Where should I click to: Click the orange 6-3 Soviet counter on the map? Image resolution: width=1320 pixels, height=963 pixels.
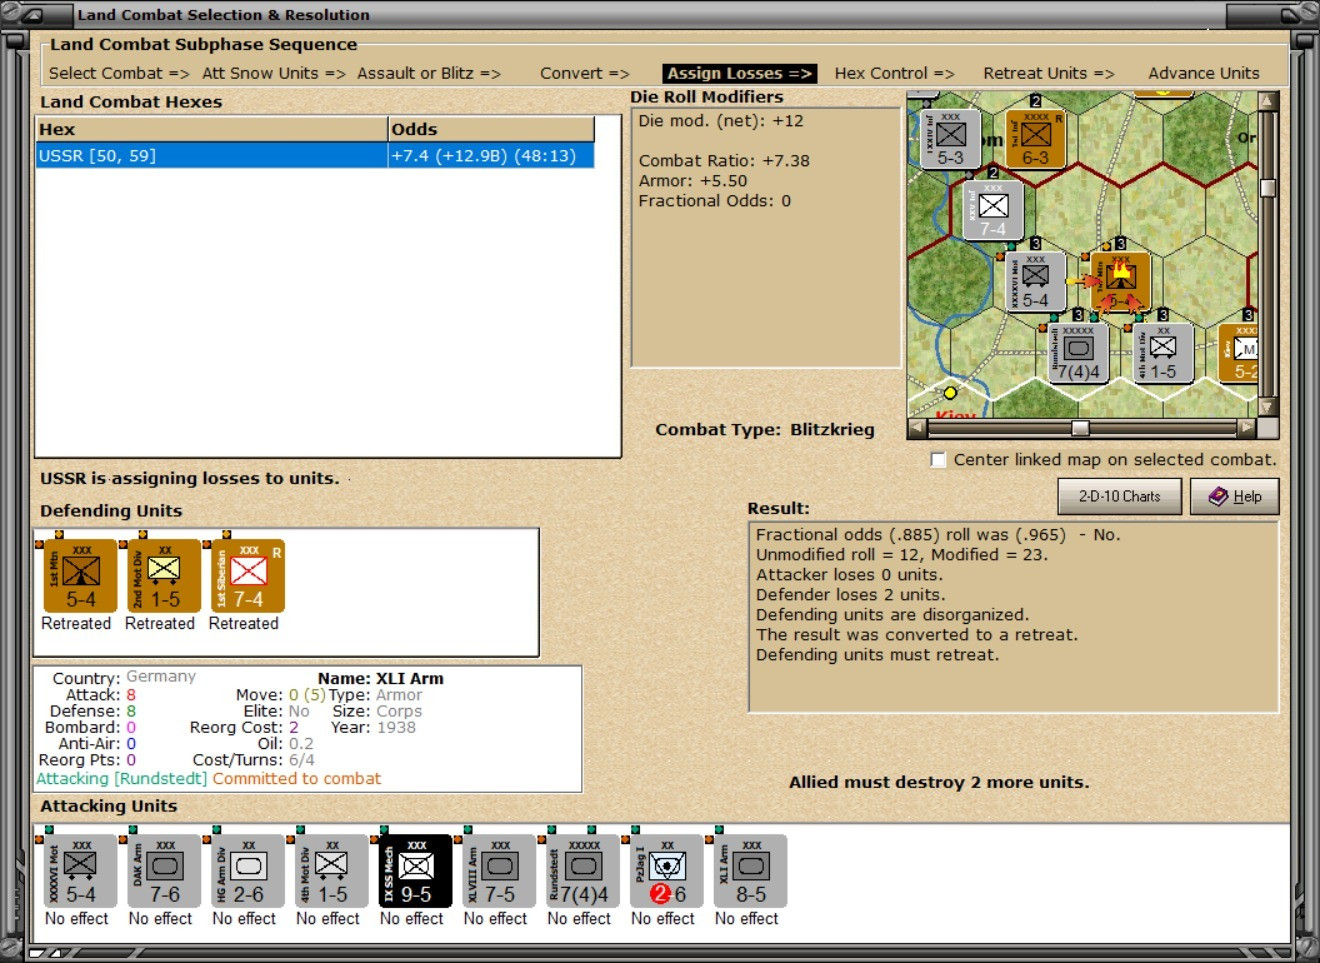pyautogui.click(x=1035, y=138)
